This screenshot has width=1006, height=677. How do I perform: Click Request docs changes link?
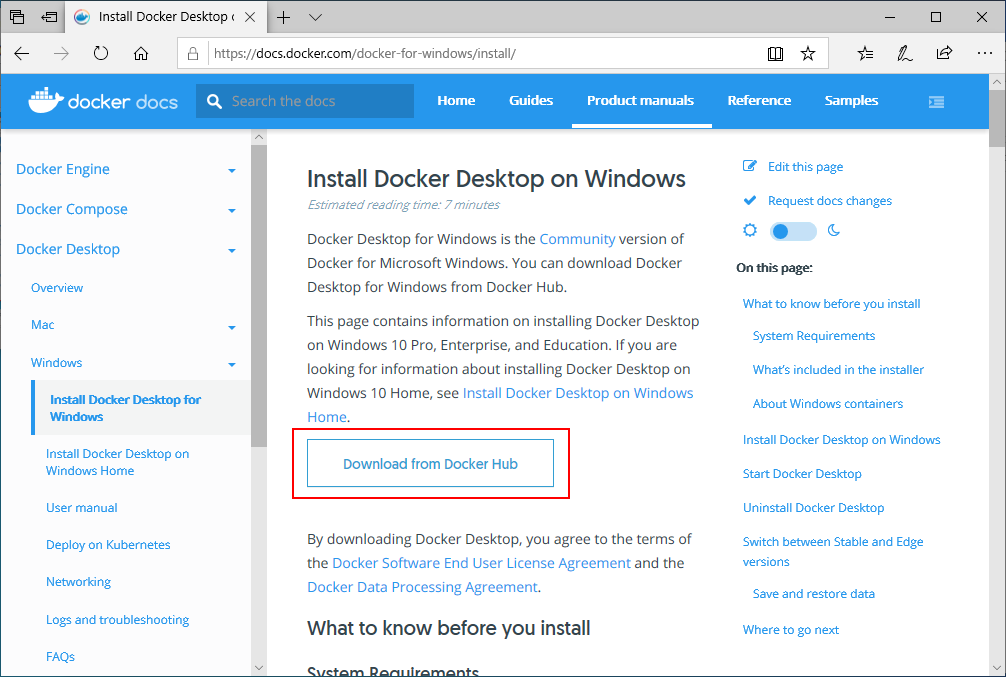coord(830,201)
